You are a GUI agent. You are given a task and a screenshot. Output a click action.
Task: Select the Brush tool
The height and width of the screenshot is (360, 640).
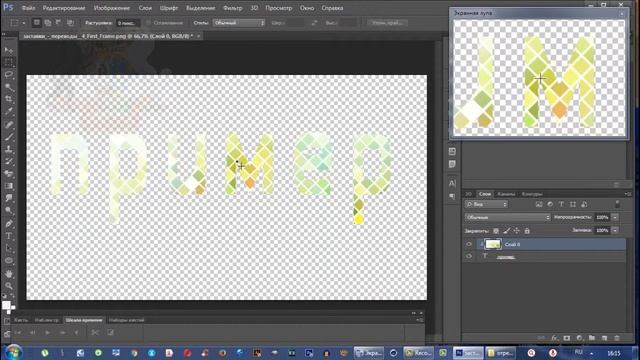click(9, 137)
